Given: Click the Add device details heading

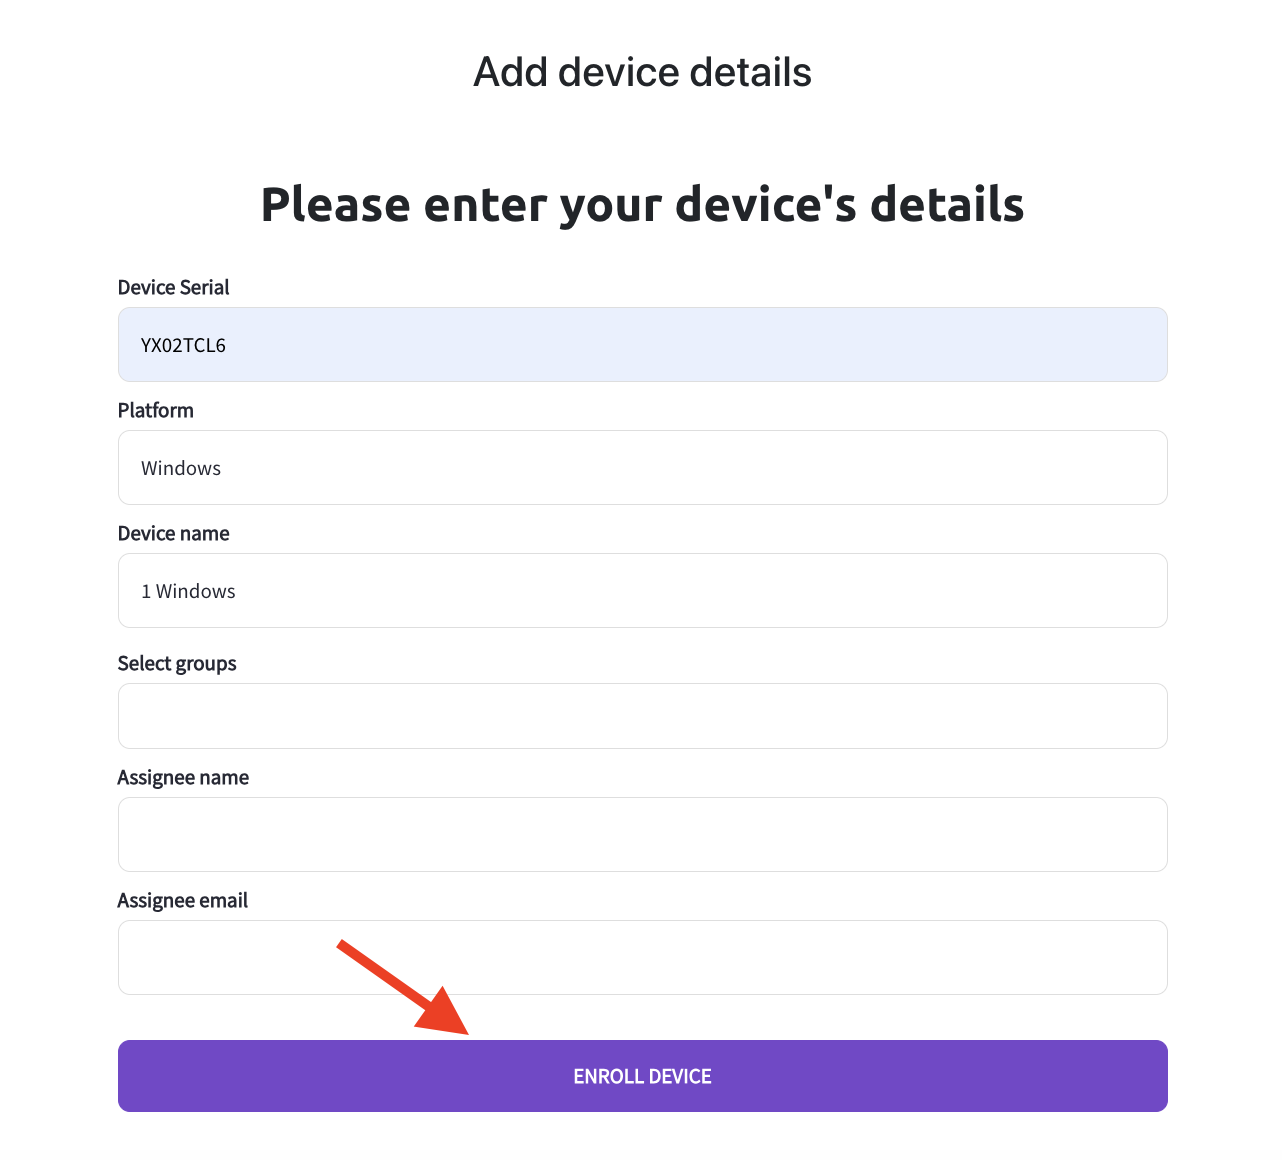Looking at the screenshot, I should click(x=641, y=71).
